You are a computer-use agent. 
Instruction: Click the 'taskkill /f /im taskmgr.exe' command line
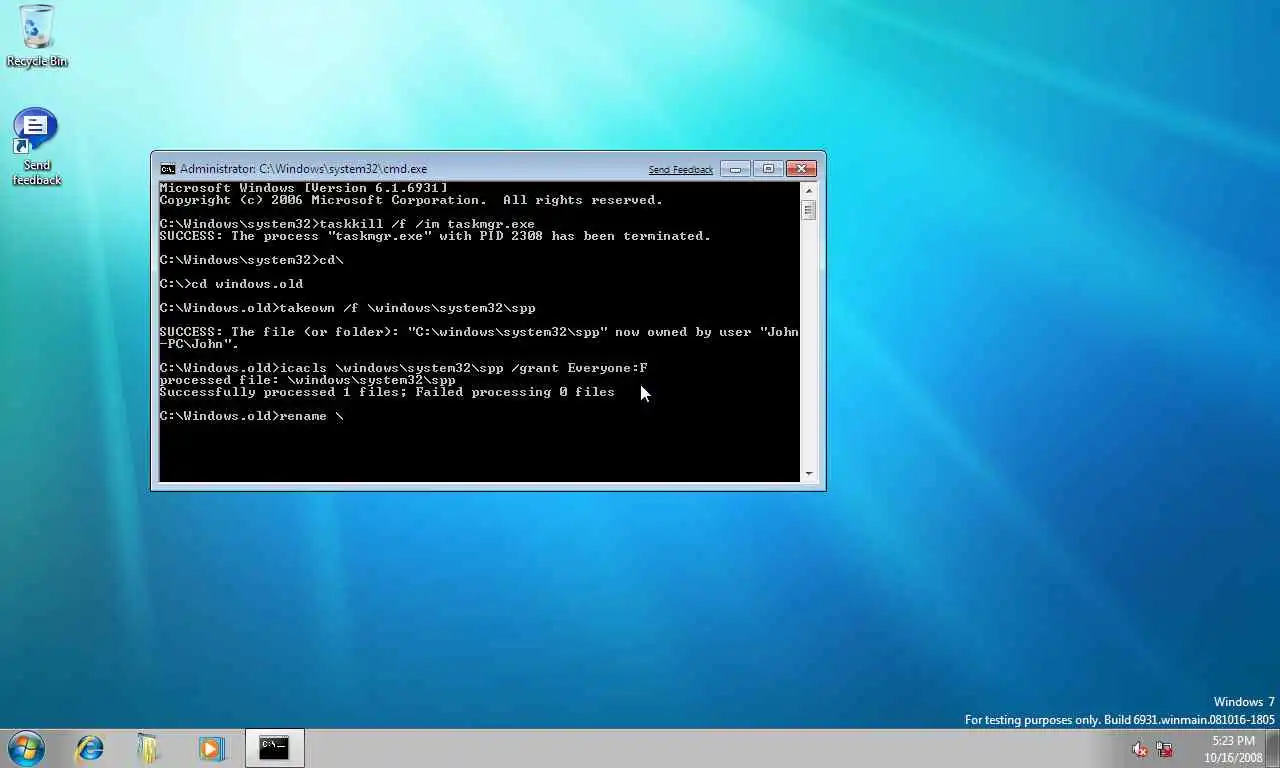click(x=347, y=224)
